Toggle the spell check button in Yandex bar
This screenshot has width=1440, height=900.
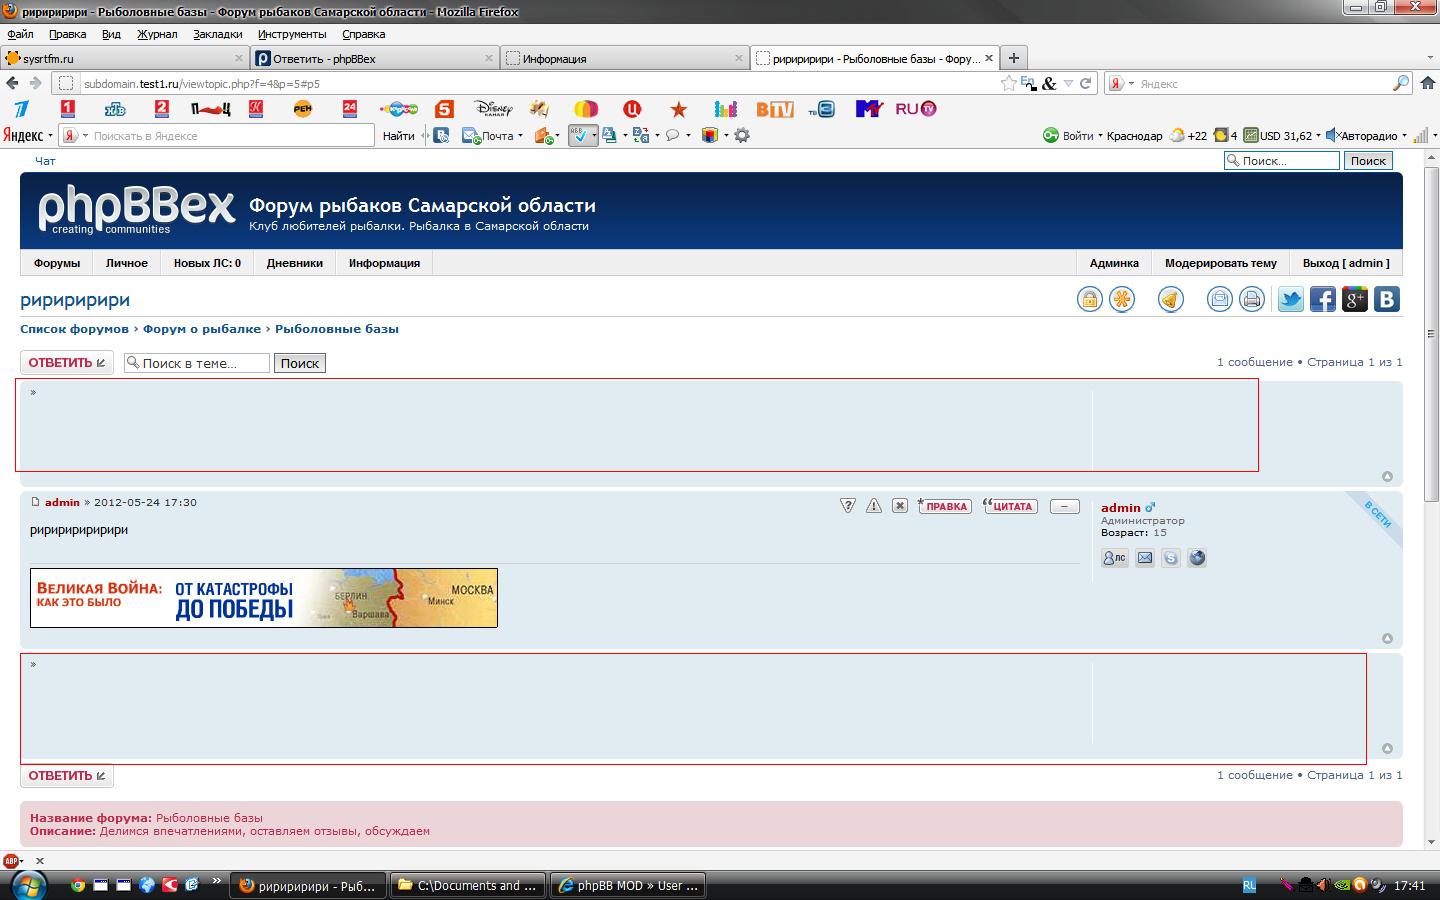581,135
